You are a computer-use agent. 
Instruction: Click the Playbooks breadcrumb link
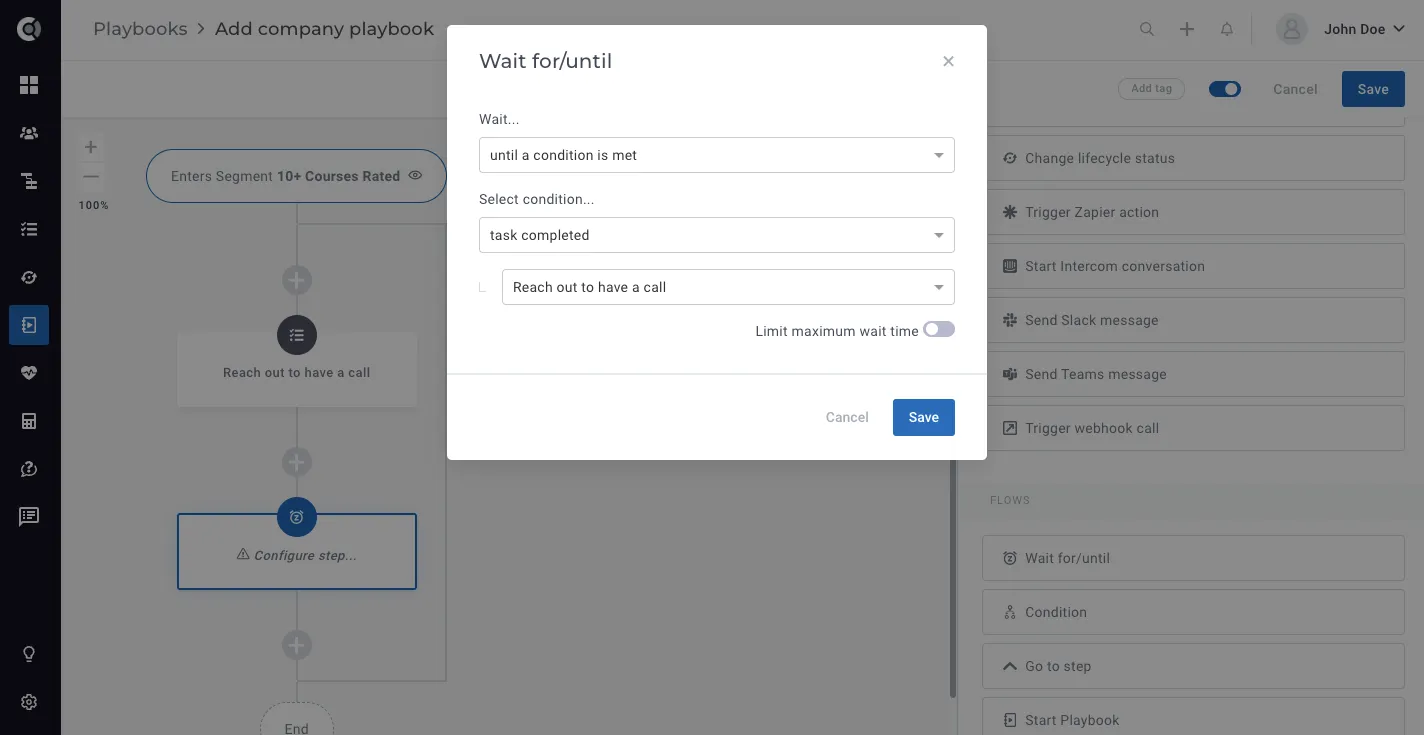140,29
